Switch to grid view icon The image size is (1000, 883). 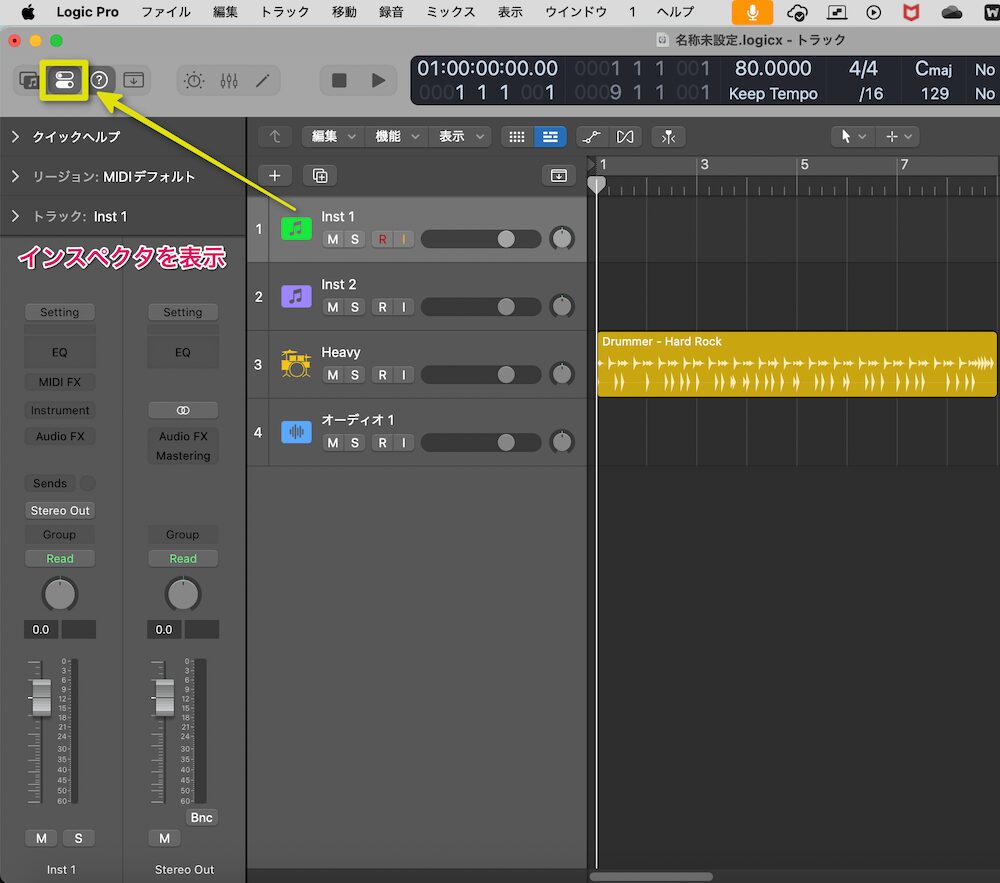(517, 136)
